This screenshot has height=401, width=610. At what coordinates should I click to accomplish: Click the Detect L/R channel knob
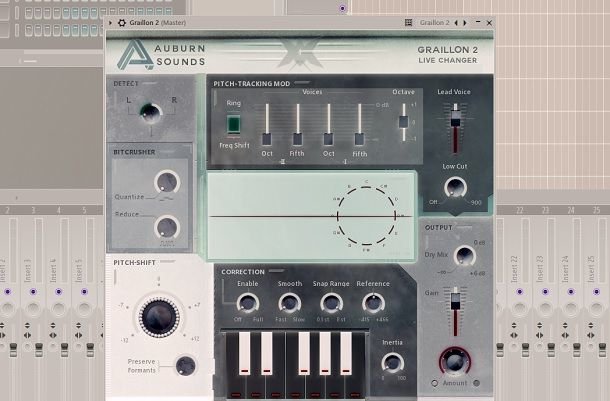[x=151, y=113]
